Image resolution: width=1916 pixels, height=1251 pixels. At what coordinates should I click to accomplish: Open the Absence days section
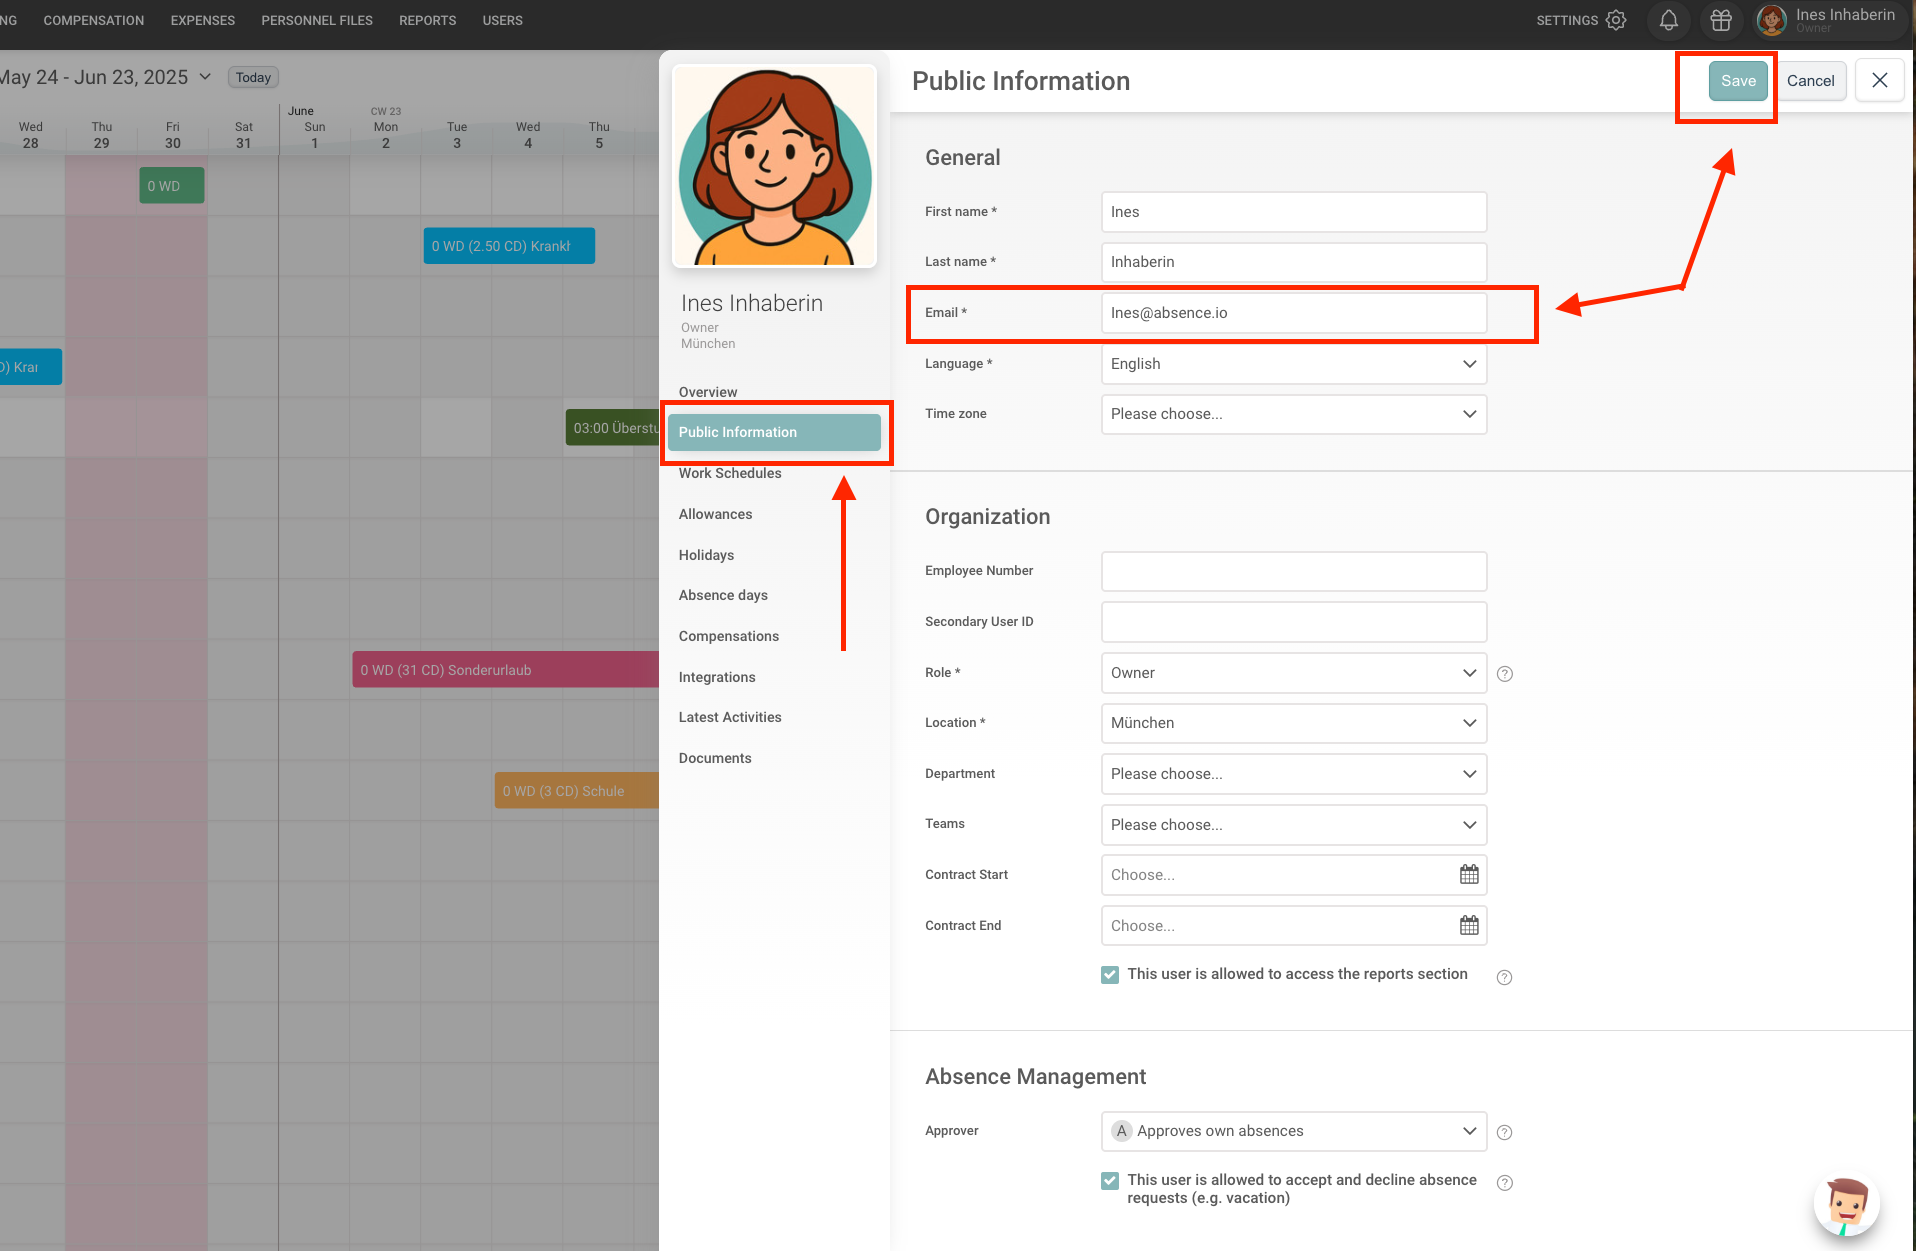723,595
